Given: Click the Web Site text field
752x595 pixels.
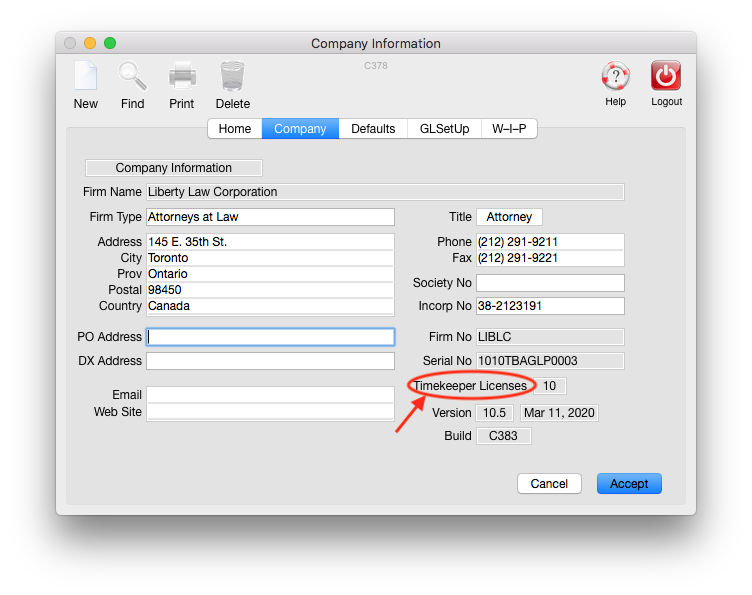Looking at the screenshot, I should pos(270,412).
